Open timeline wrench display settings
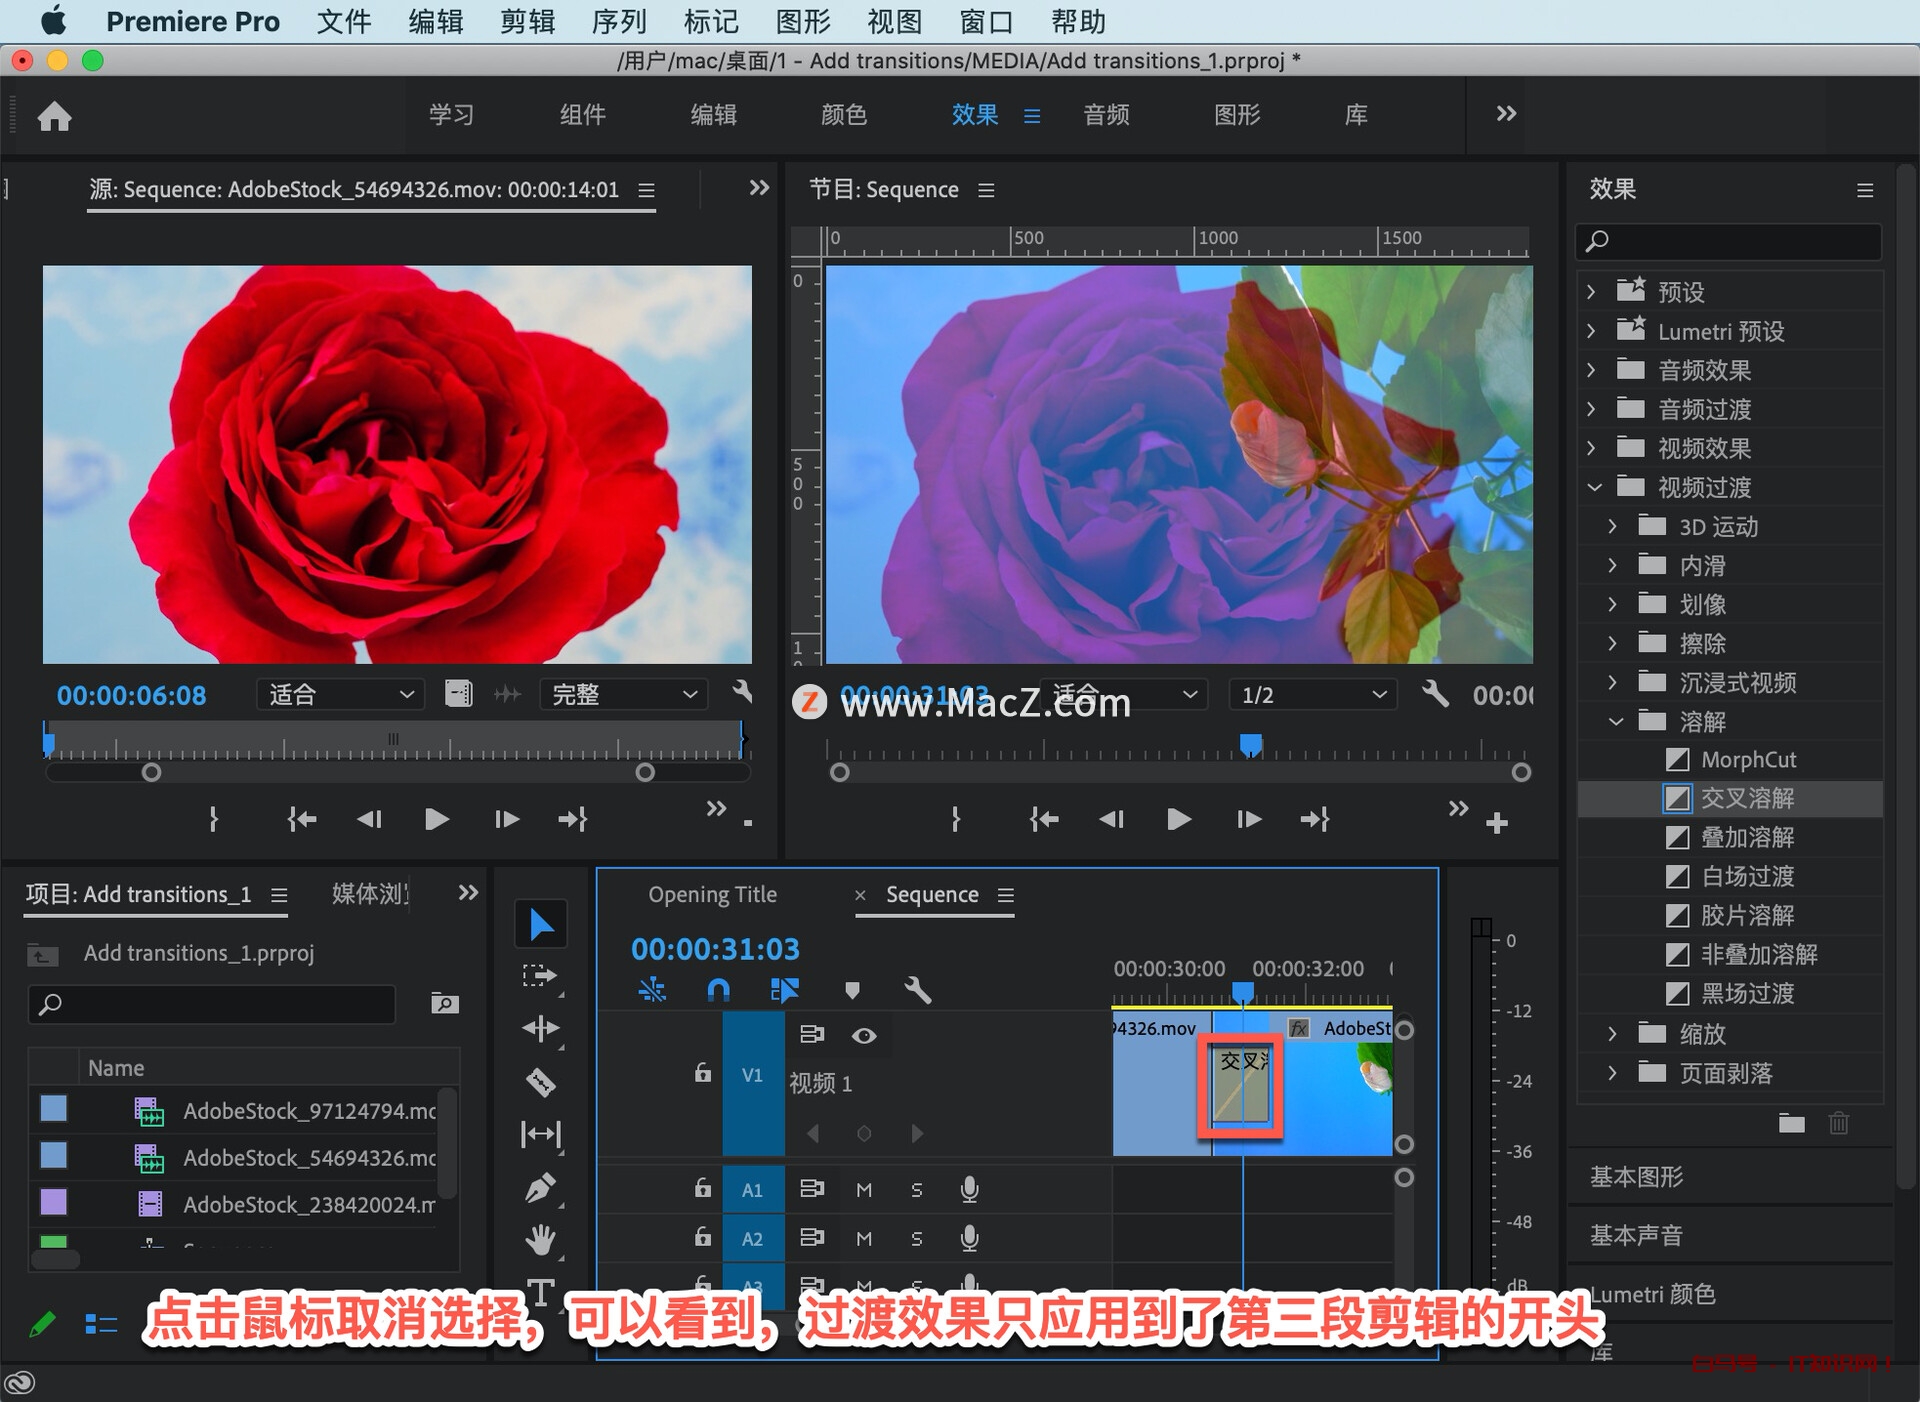The height and width of the screenshot is (1402, 1920). tap(917, 990)
